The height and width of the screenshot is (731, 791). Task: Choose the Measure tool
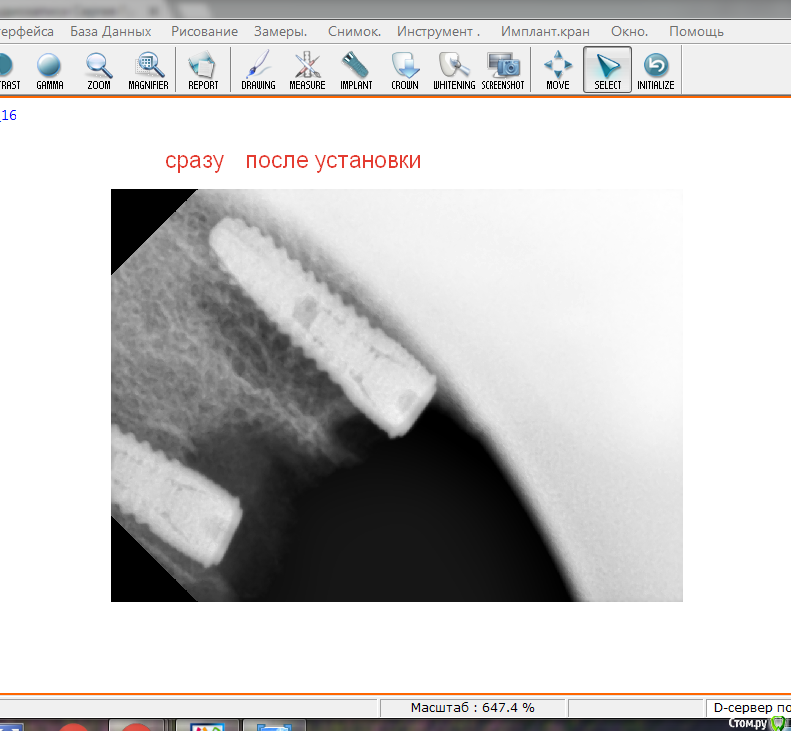[307, 70]
